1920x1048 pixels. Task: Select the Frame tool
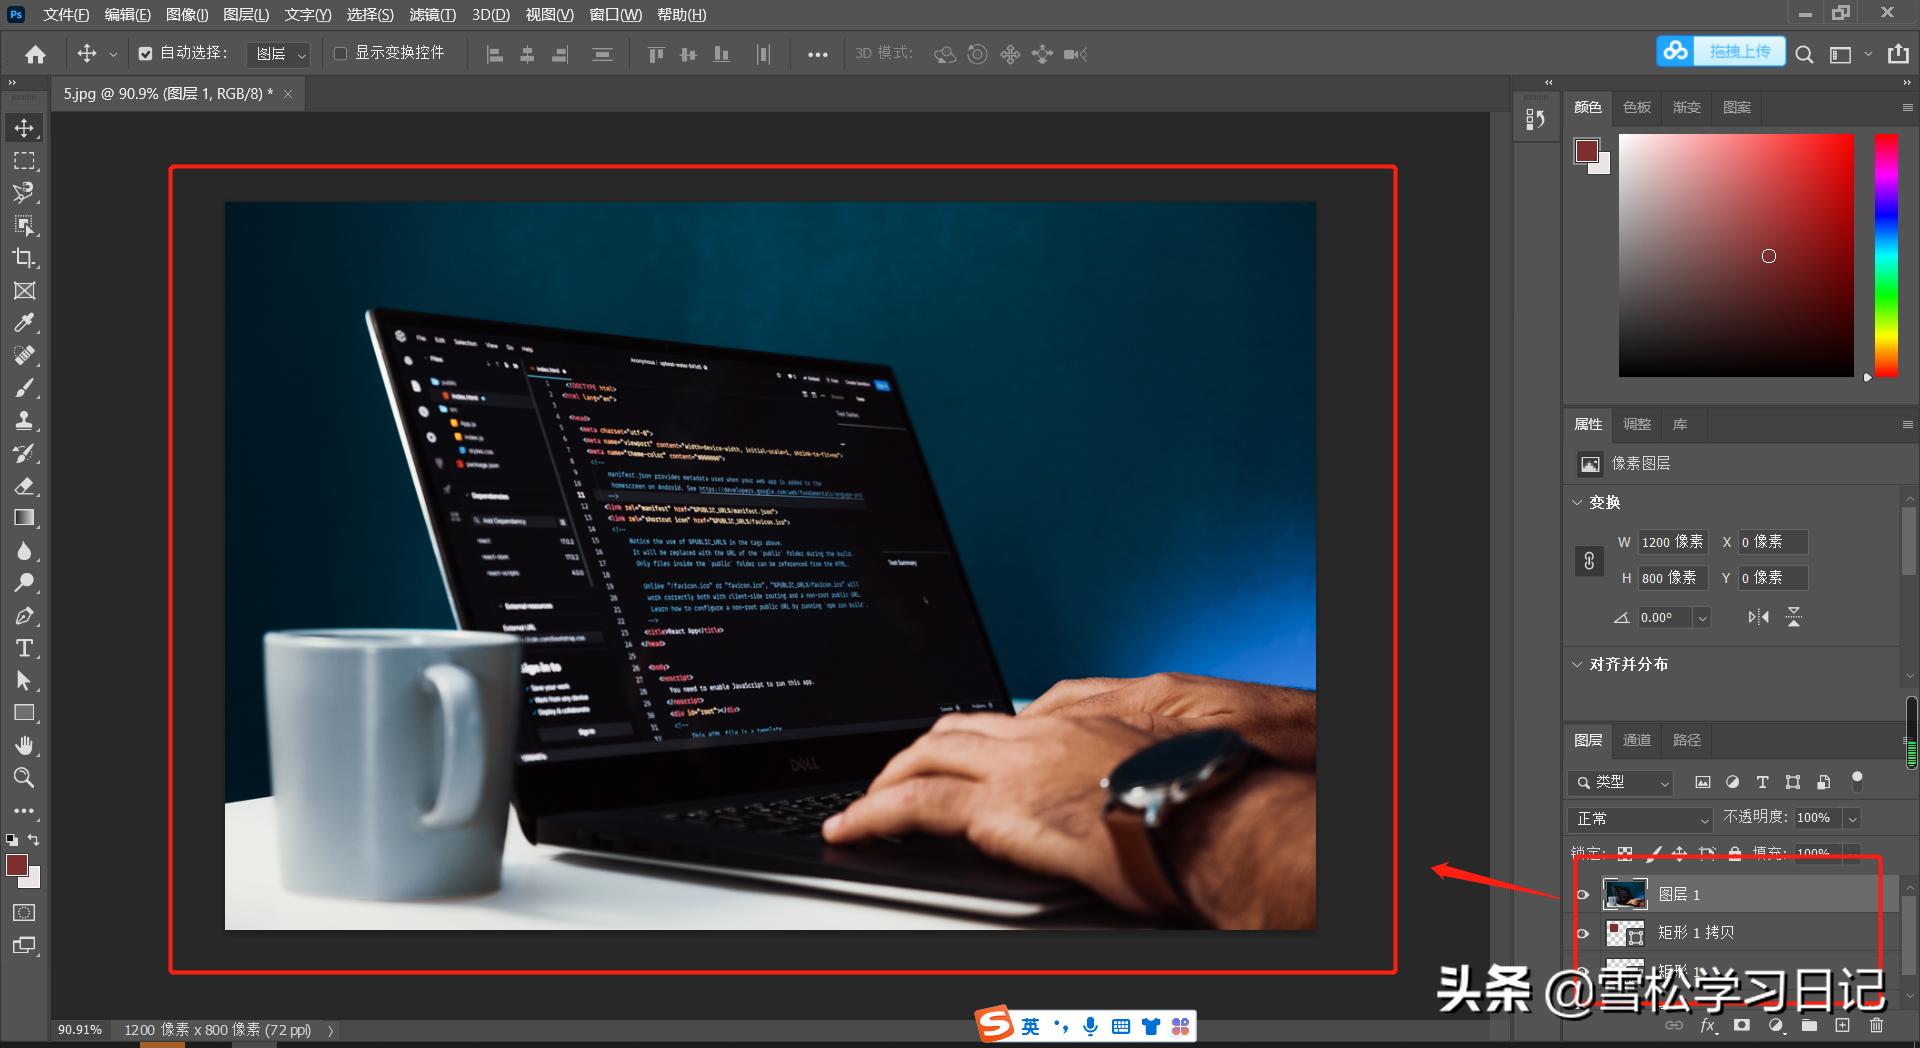(24, 290)
